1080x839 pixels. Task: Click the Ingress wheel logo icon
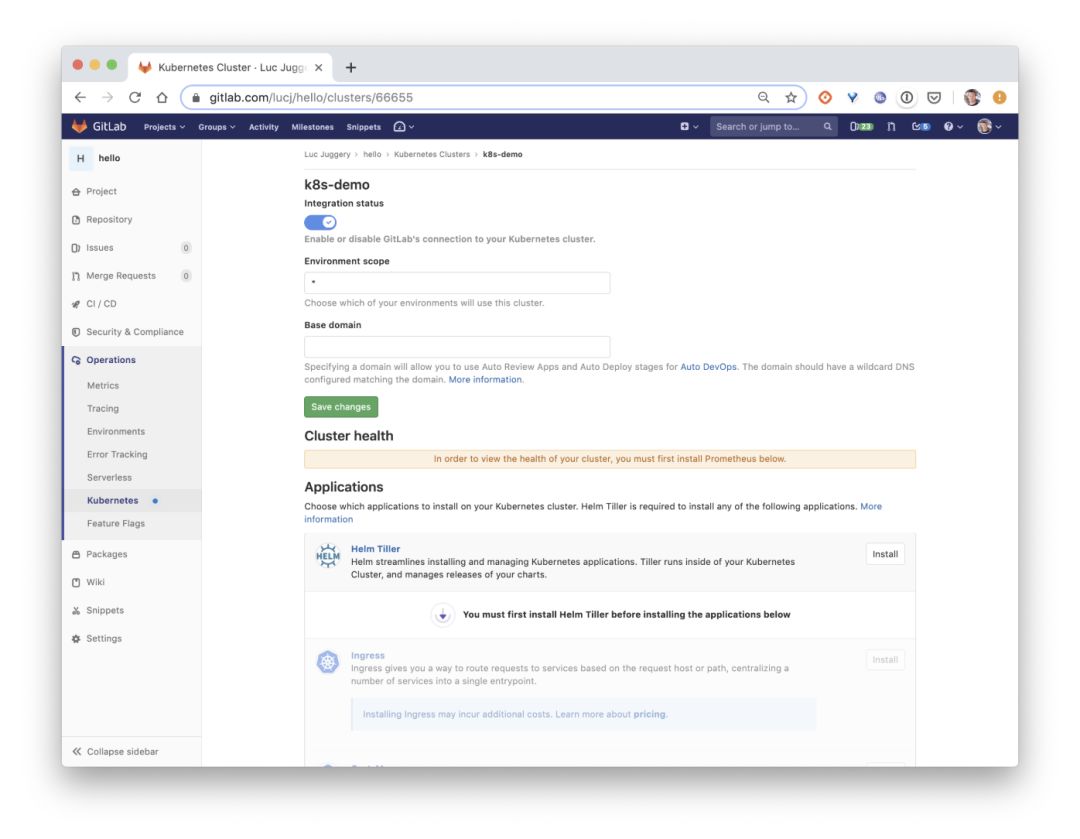click(x=328, y=662)
